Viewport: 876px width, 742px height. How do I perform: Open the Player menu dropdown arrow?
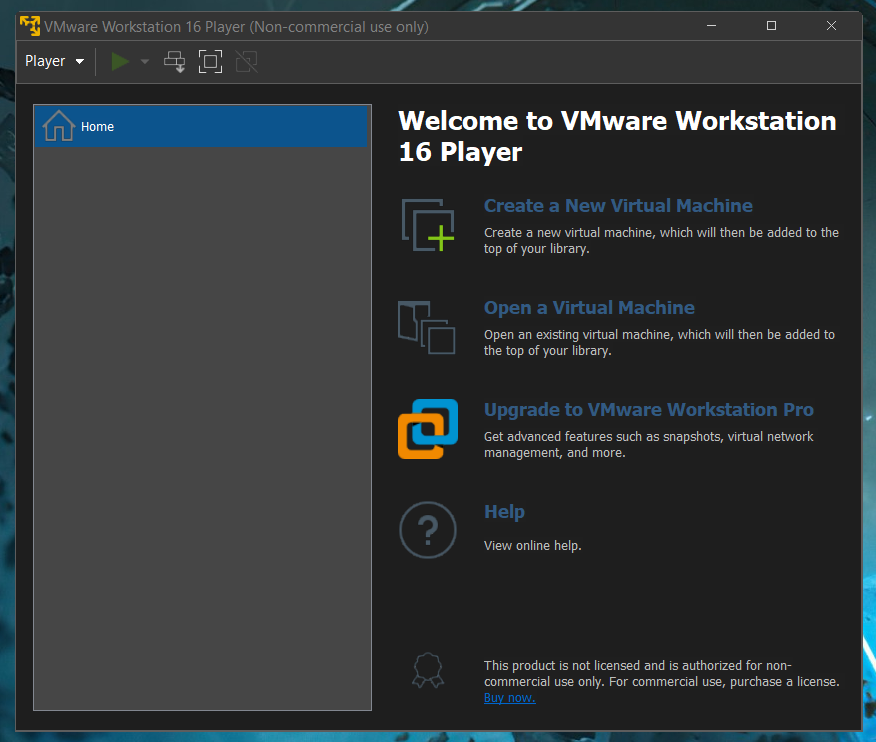[79, 61]
